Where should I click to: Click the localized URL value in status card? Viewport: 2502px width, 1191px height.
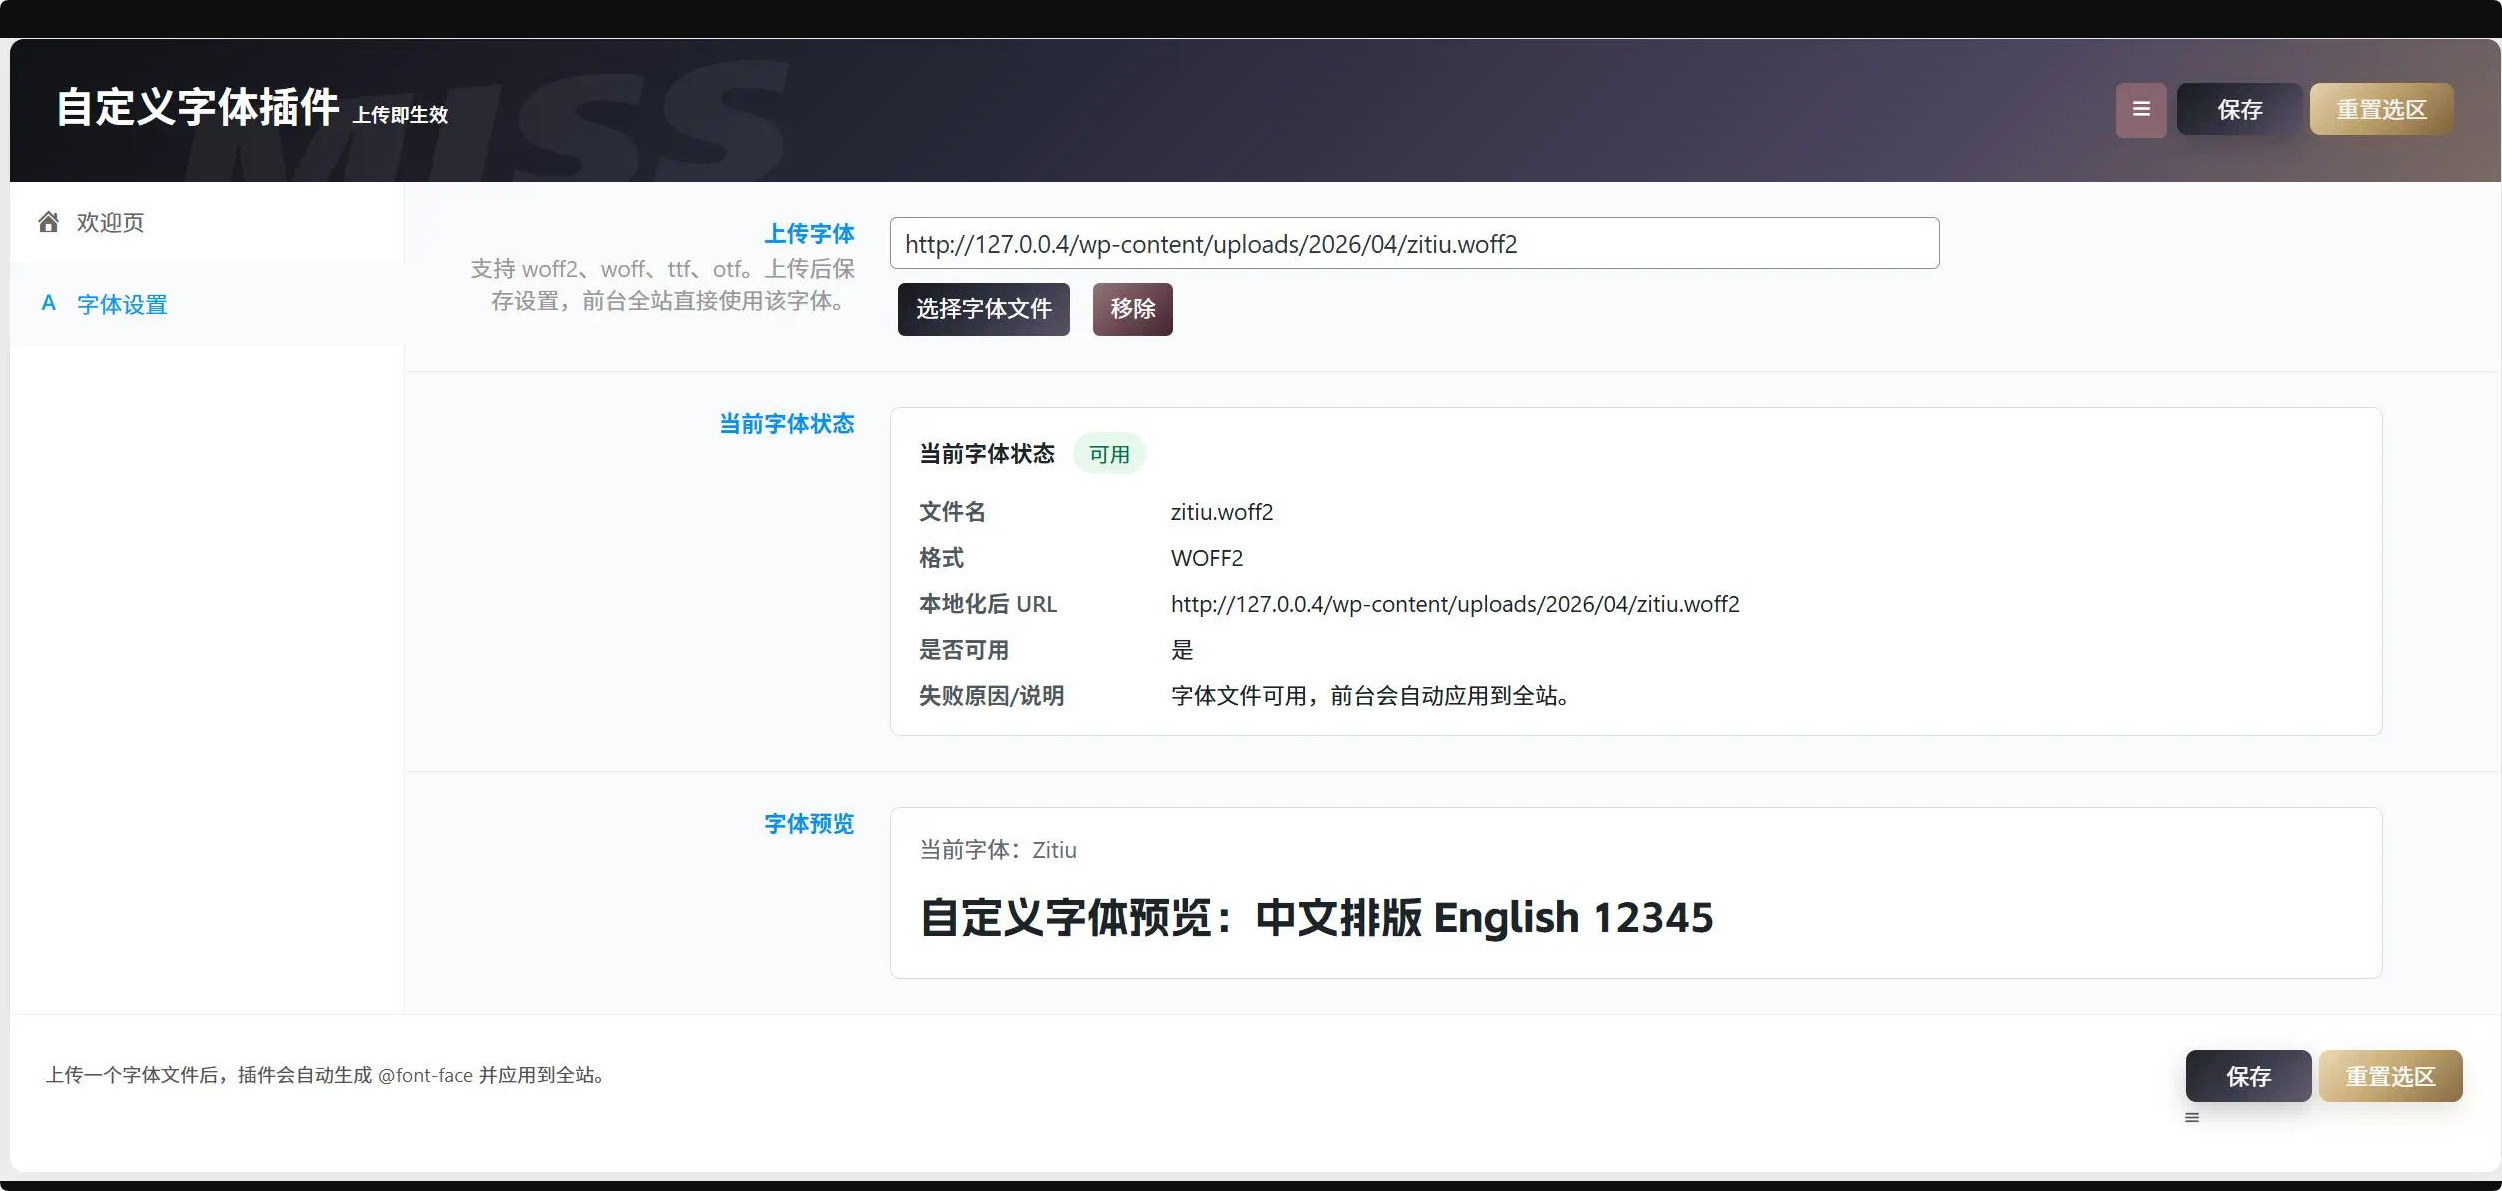click(1455, 604)
